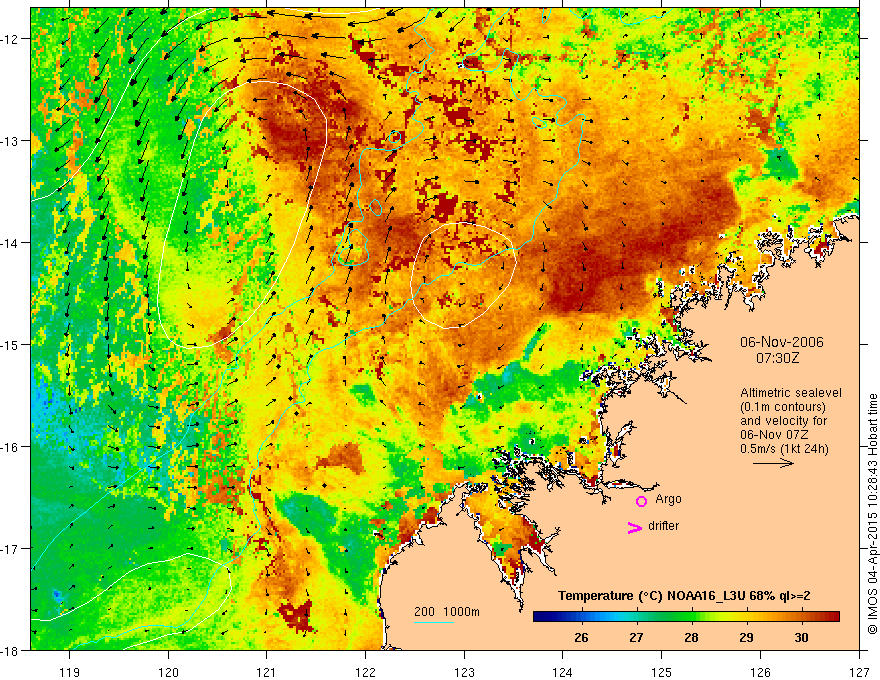Click longitude axis label 124
This screenshot has height=680, width=880.
(563, 672)
